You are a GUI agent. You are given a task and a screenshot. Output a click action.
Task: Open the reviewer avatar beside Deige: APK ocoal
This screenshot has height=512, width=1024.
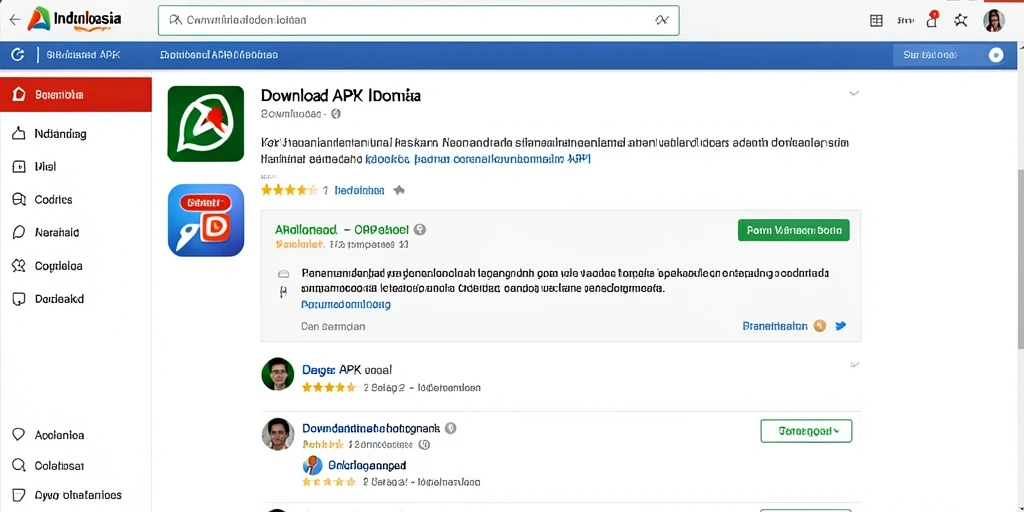[278, 374]
